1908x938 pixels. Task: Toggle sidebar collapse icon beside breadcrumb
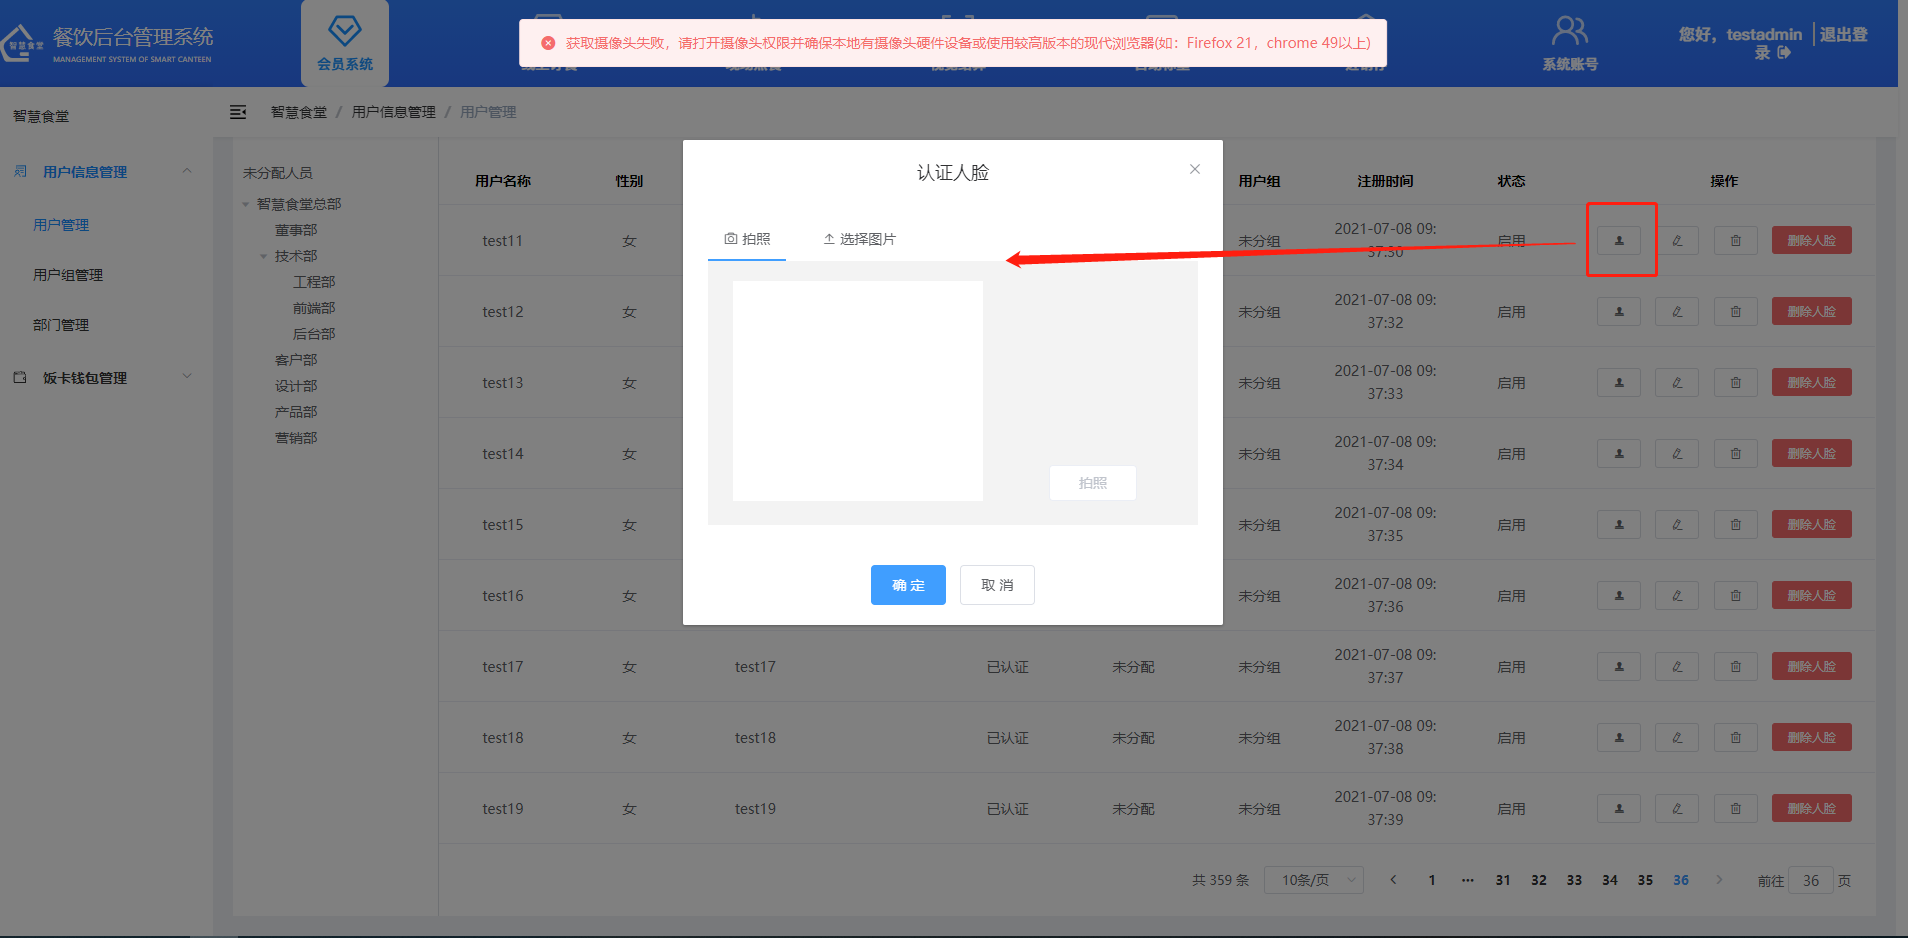coord(238,112)
